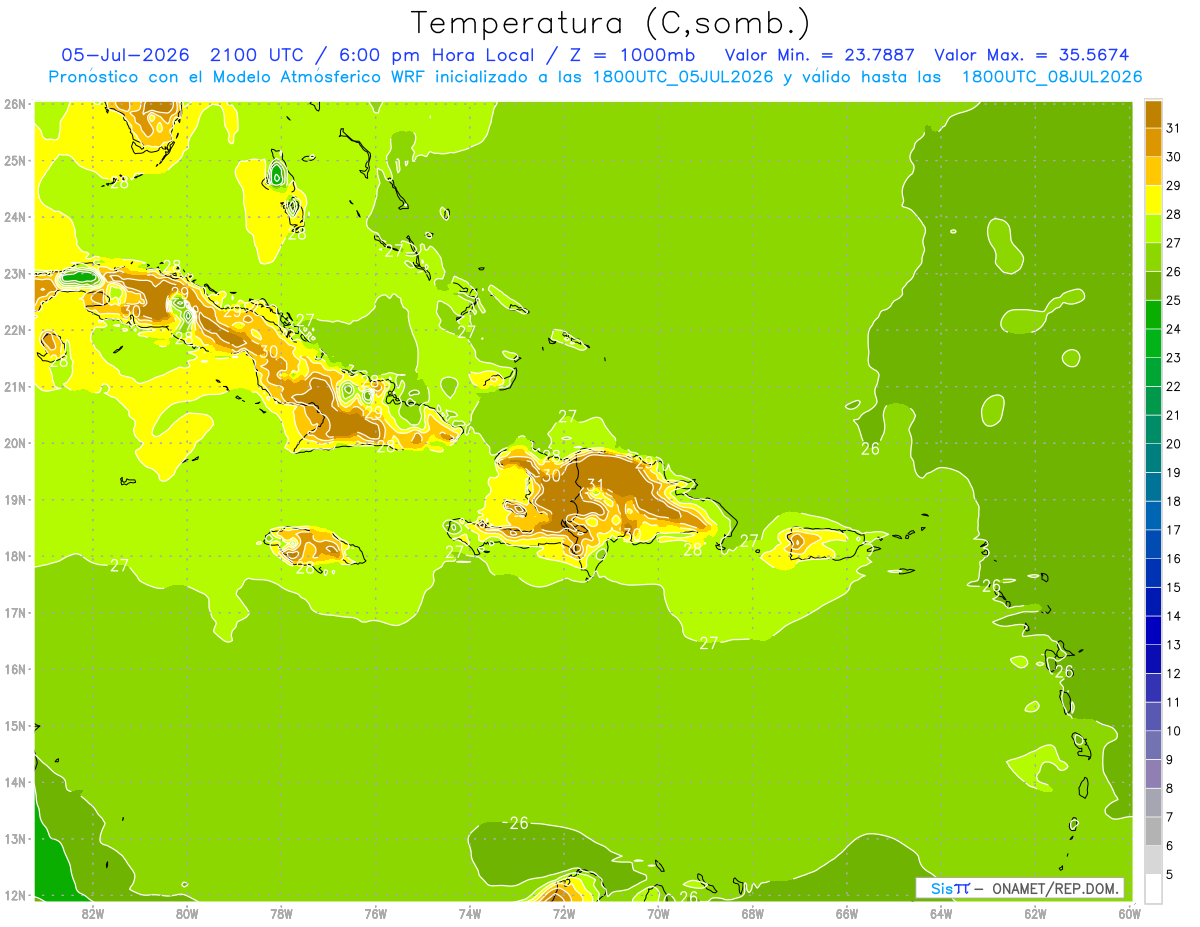Click the colorbar segment between 14 and 15

click(x=1153, y=601)
